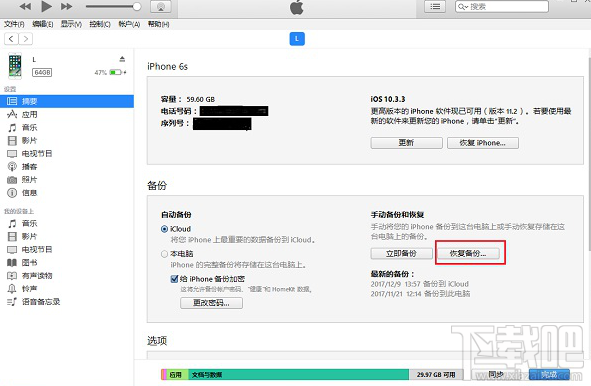Click the play button

click(46, 6)
